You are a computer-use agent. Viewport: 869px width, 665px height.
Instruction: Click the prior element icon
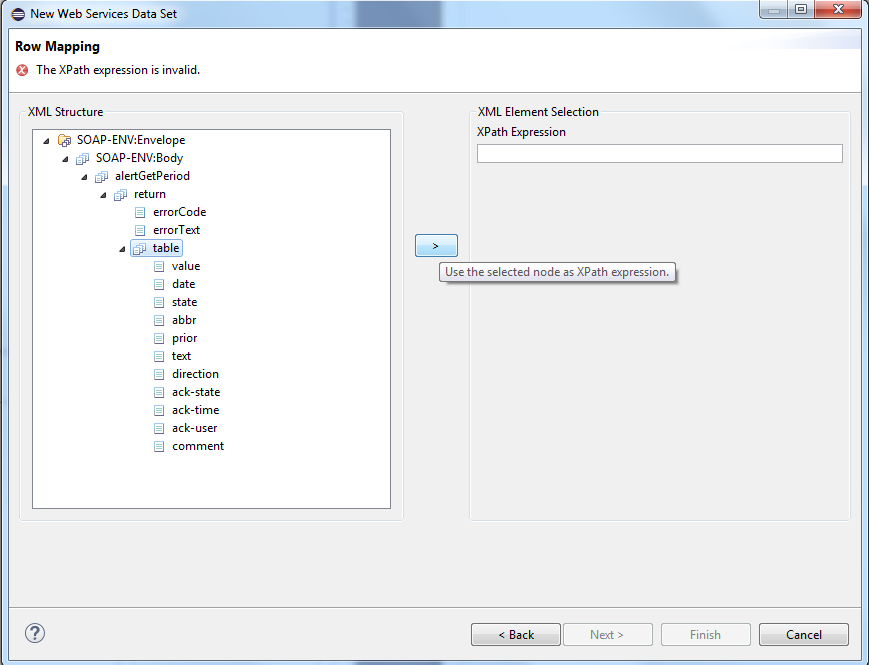click(x=159, y=339)
